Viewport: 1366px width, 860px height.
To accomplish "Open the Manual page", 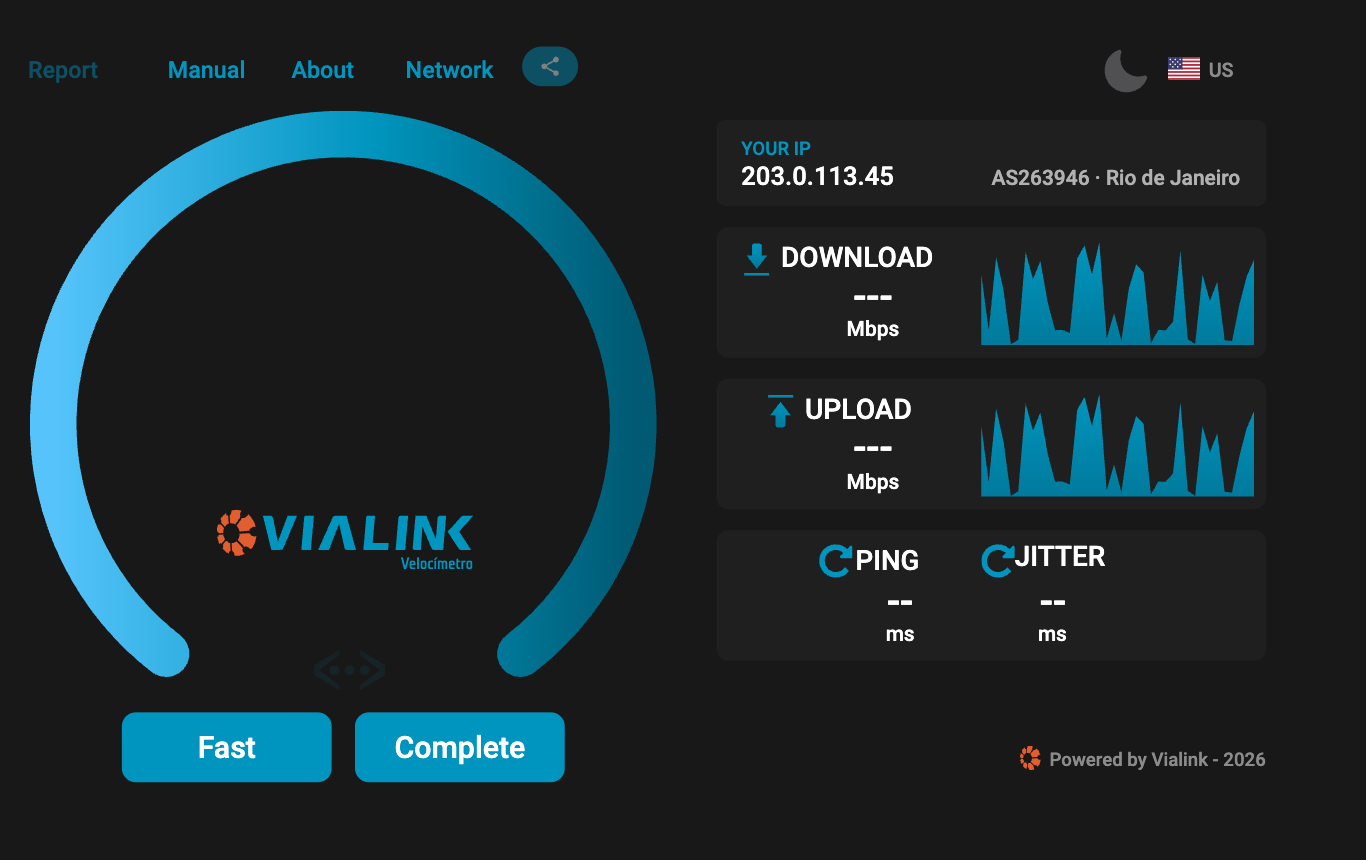I will (x=206, y=70).
